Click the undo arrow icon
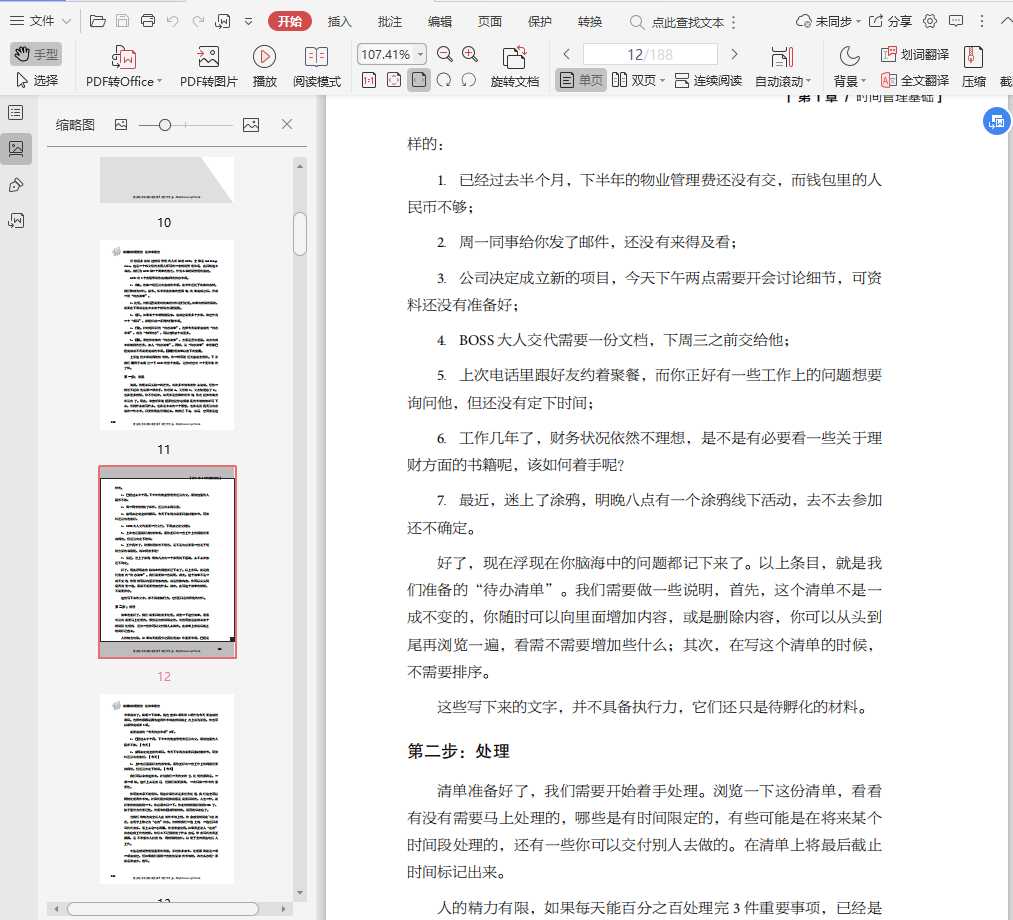Screen dimensions: 1013x920 [x=172, y=21]
